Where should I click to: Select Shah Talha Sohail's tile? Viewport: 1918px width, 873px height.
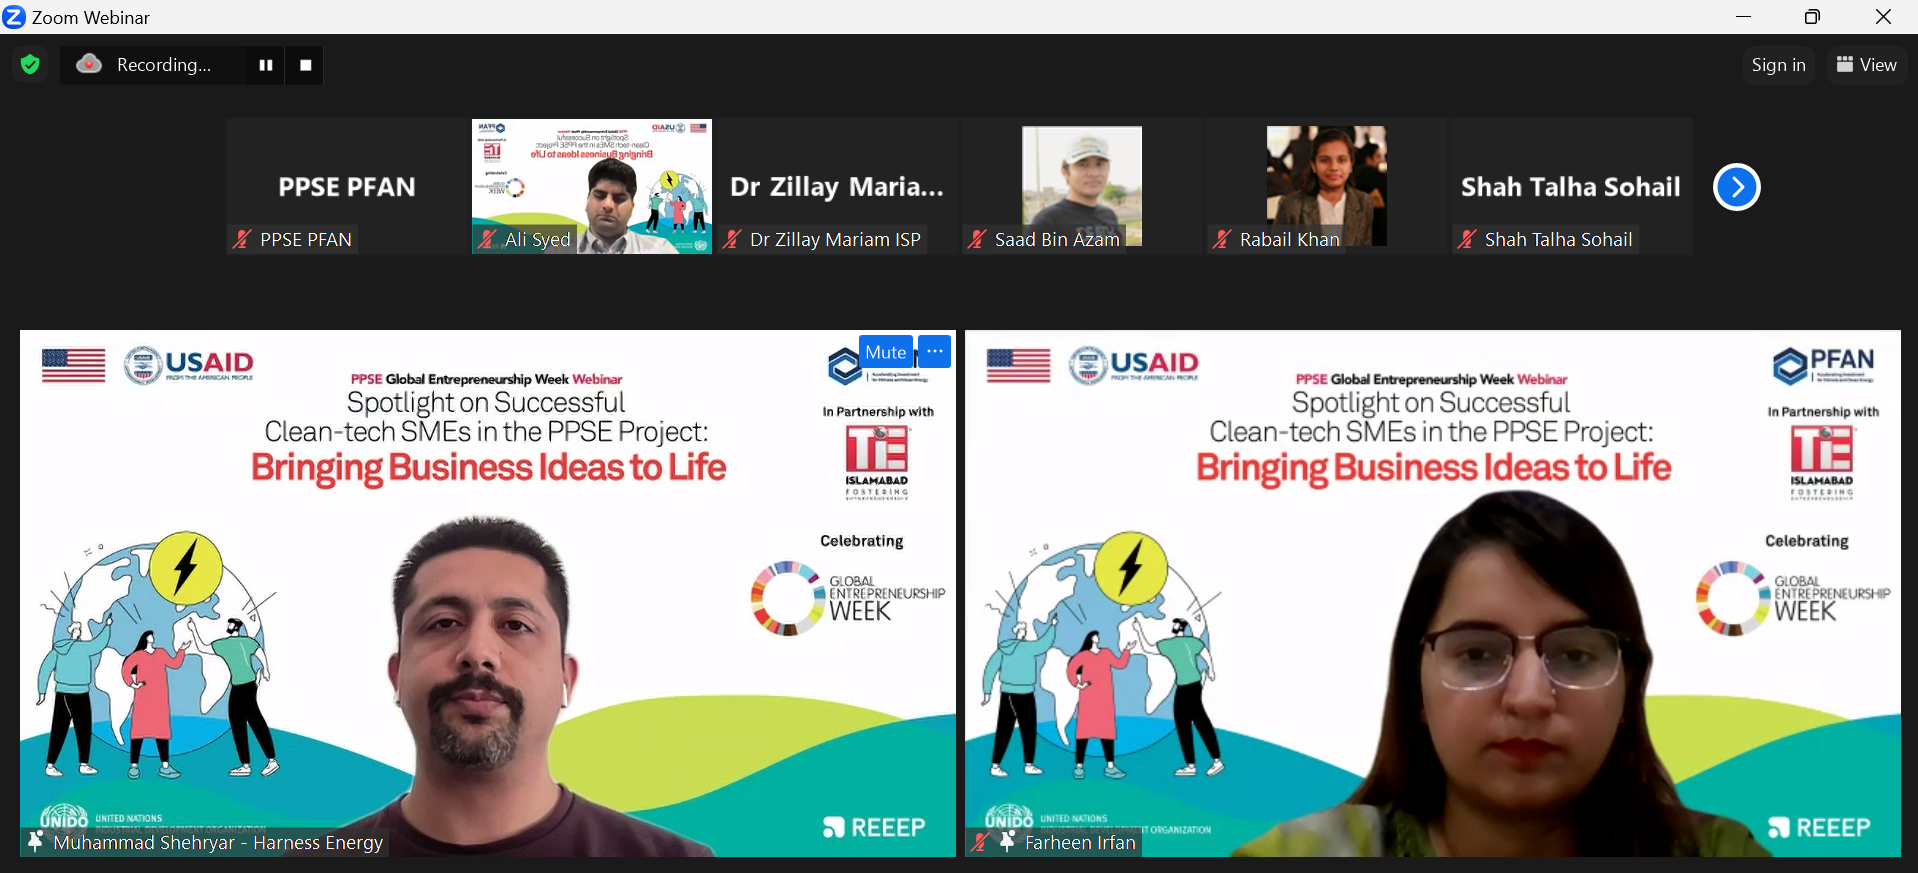(1571, 186)
